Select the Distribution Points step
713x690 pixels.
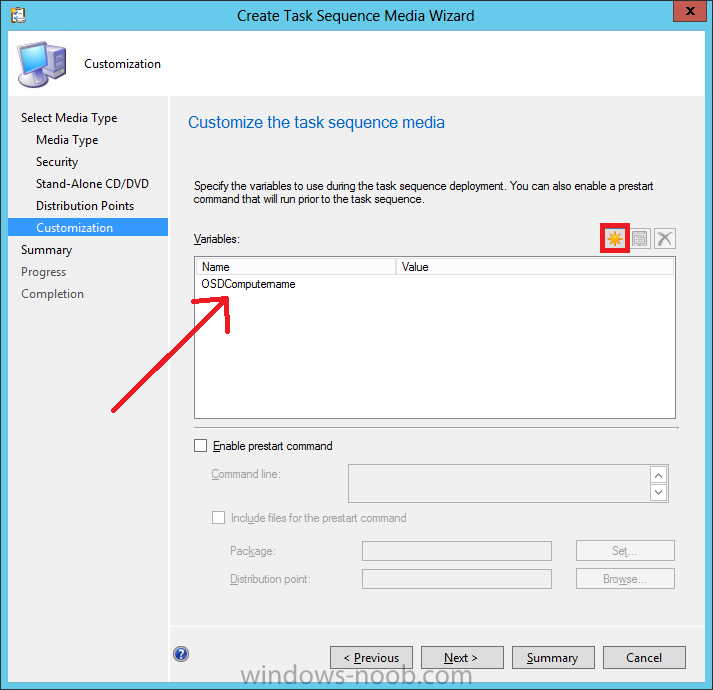[85, 206]
